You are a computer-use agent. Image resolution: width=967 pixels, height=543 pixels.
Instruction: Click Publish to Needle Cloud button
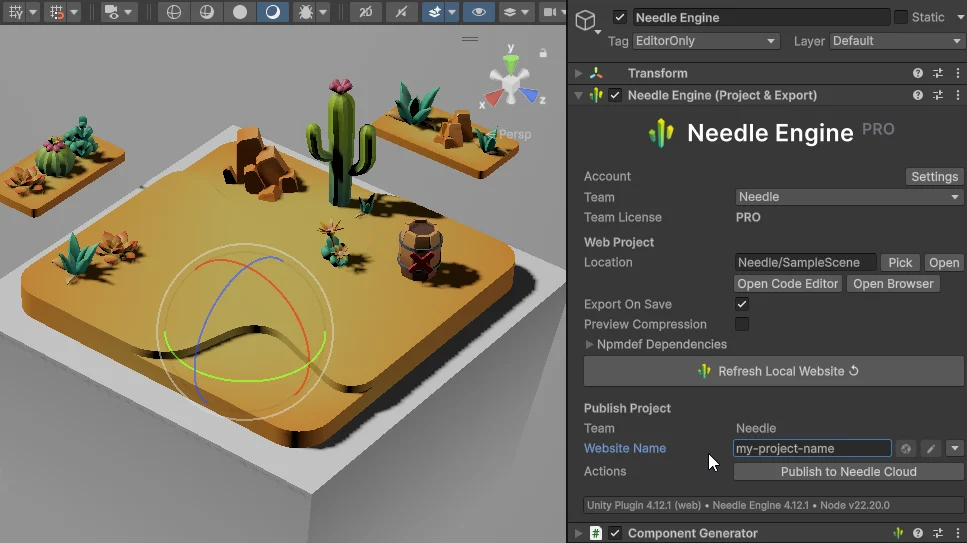pyautogui.click(x=849, y=471)
